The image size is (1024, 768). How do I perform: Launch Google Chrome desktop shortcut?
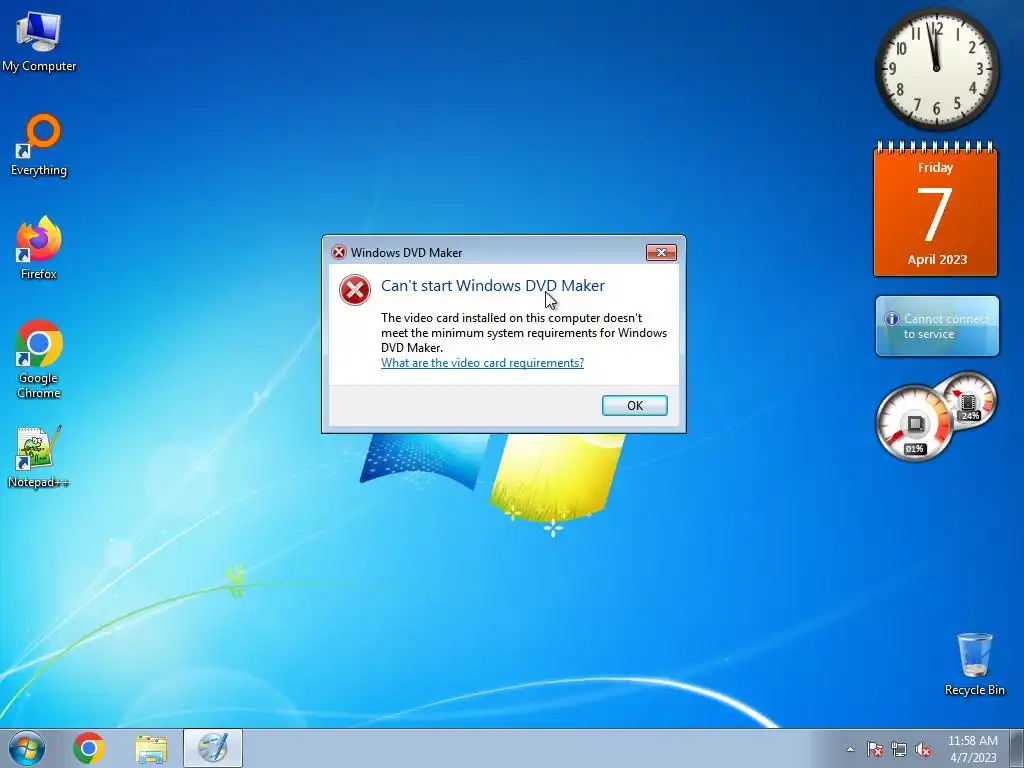coord(39,359)
